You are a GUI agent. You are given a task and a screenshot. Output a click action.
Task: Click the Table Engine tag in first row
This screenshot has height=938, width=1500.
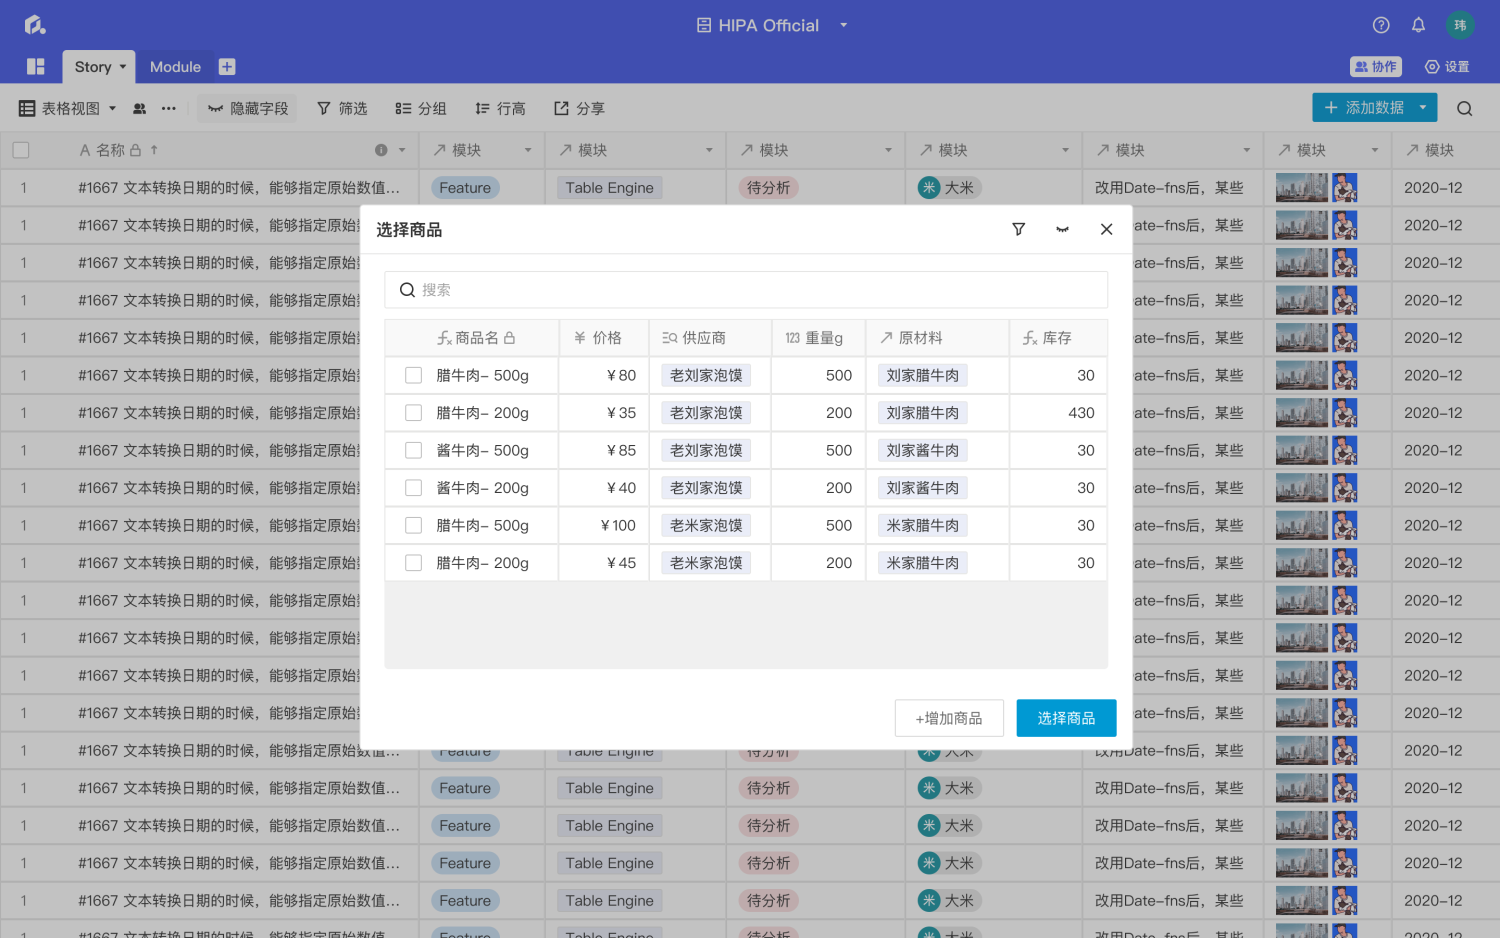click(609, 188)
